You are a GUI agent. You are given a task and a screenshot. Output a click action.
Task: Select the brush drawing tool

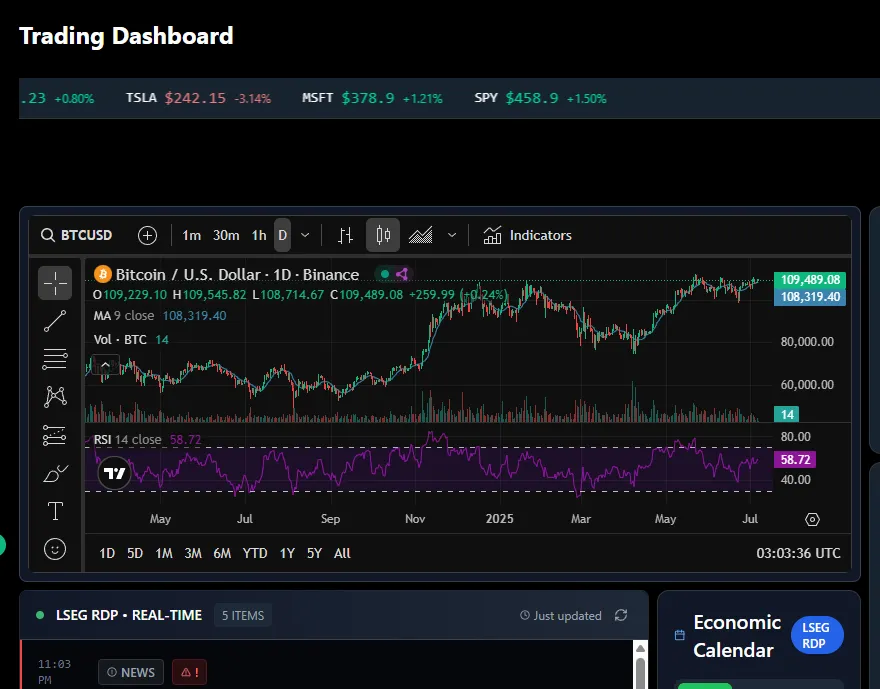click(55, 473)
